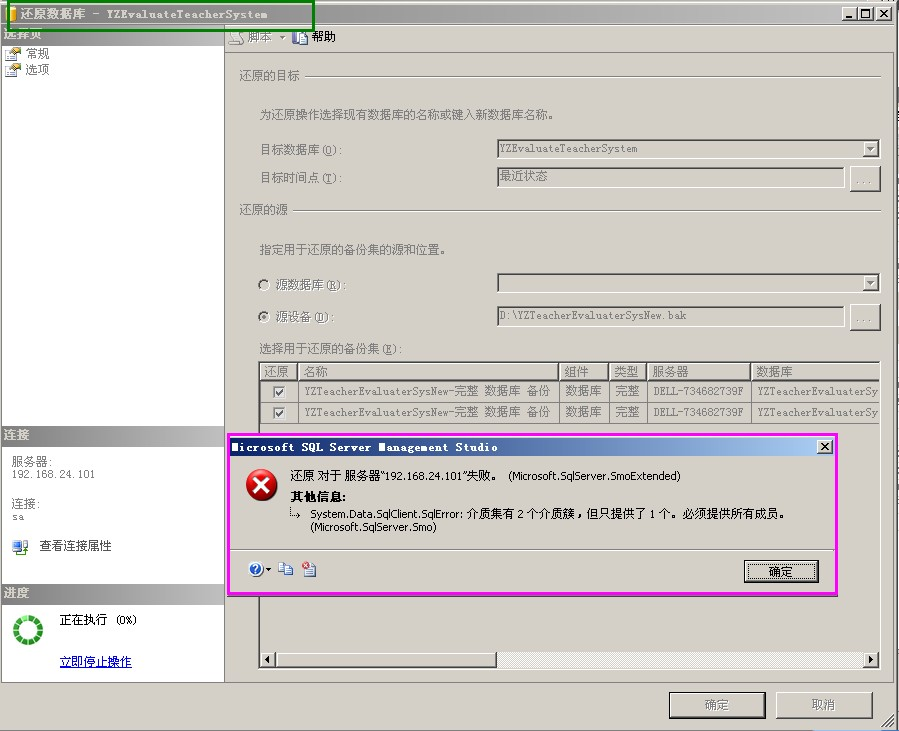Click 立即停止操作 link

pos(96,662)
